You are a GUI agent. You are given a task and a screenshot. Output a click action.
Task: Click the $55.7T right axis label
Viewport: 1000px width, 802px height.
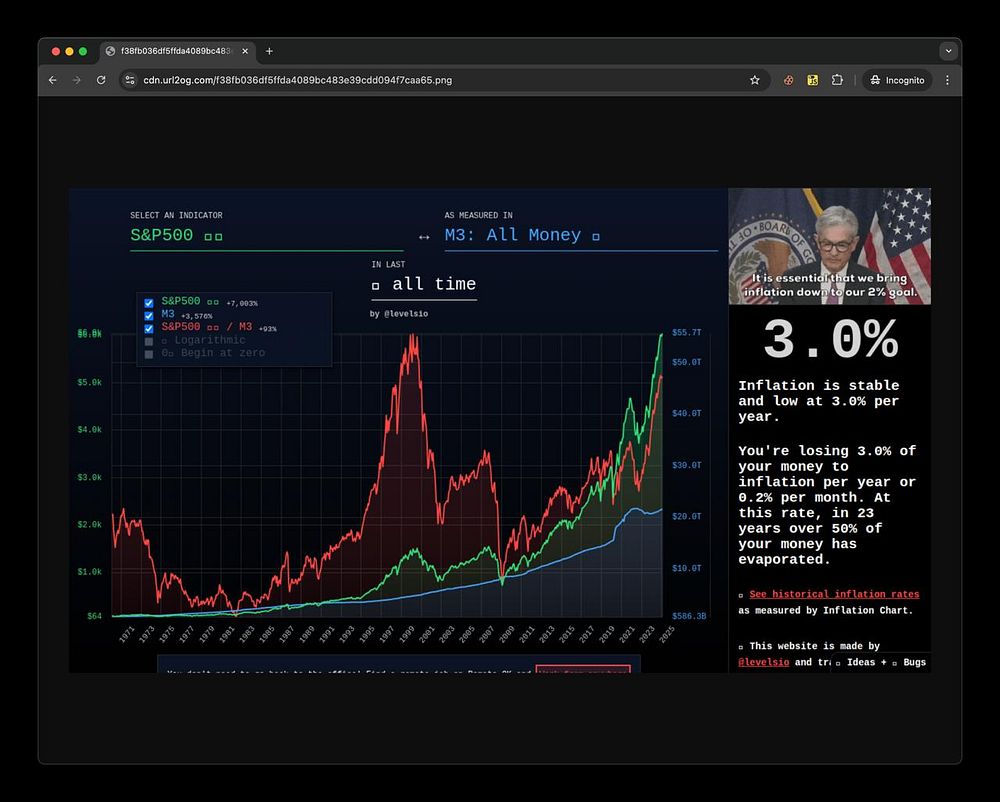[x=686, y=332]
